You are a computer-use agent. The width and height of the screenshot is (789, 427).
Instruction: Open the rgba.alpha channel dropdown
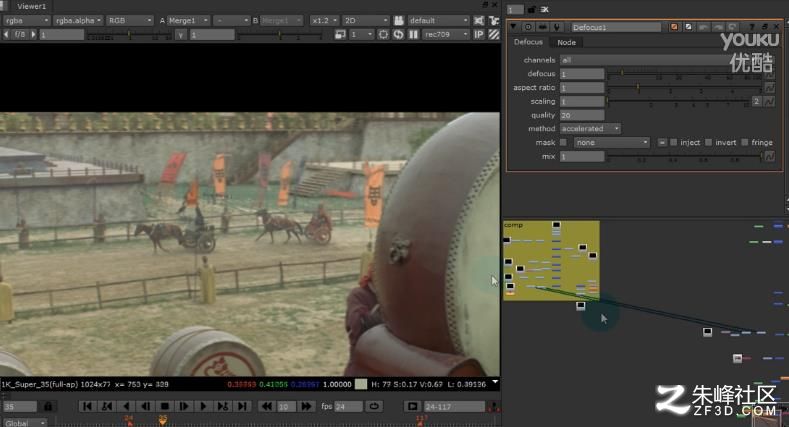point(78,21)
